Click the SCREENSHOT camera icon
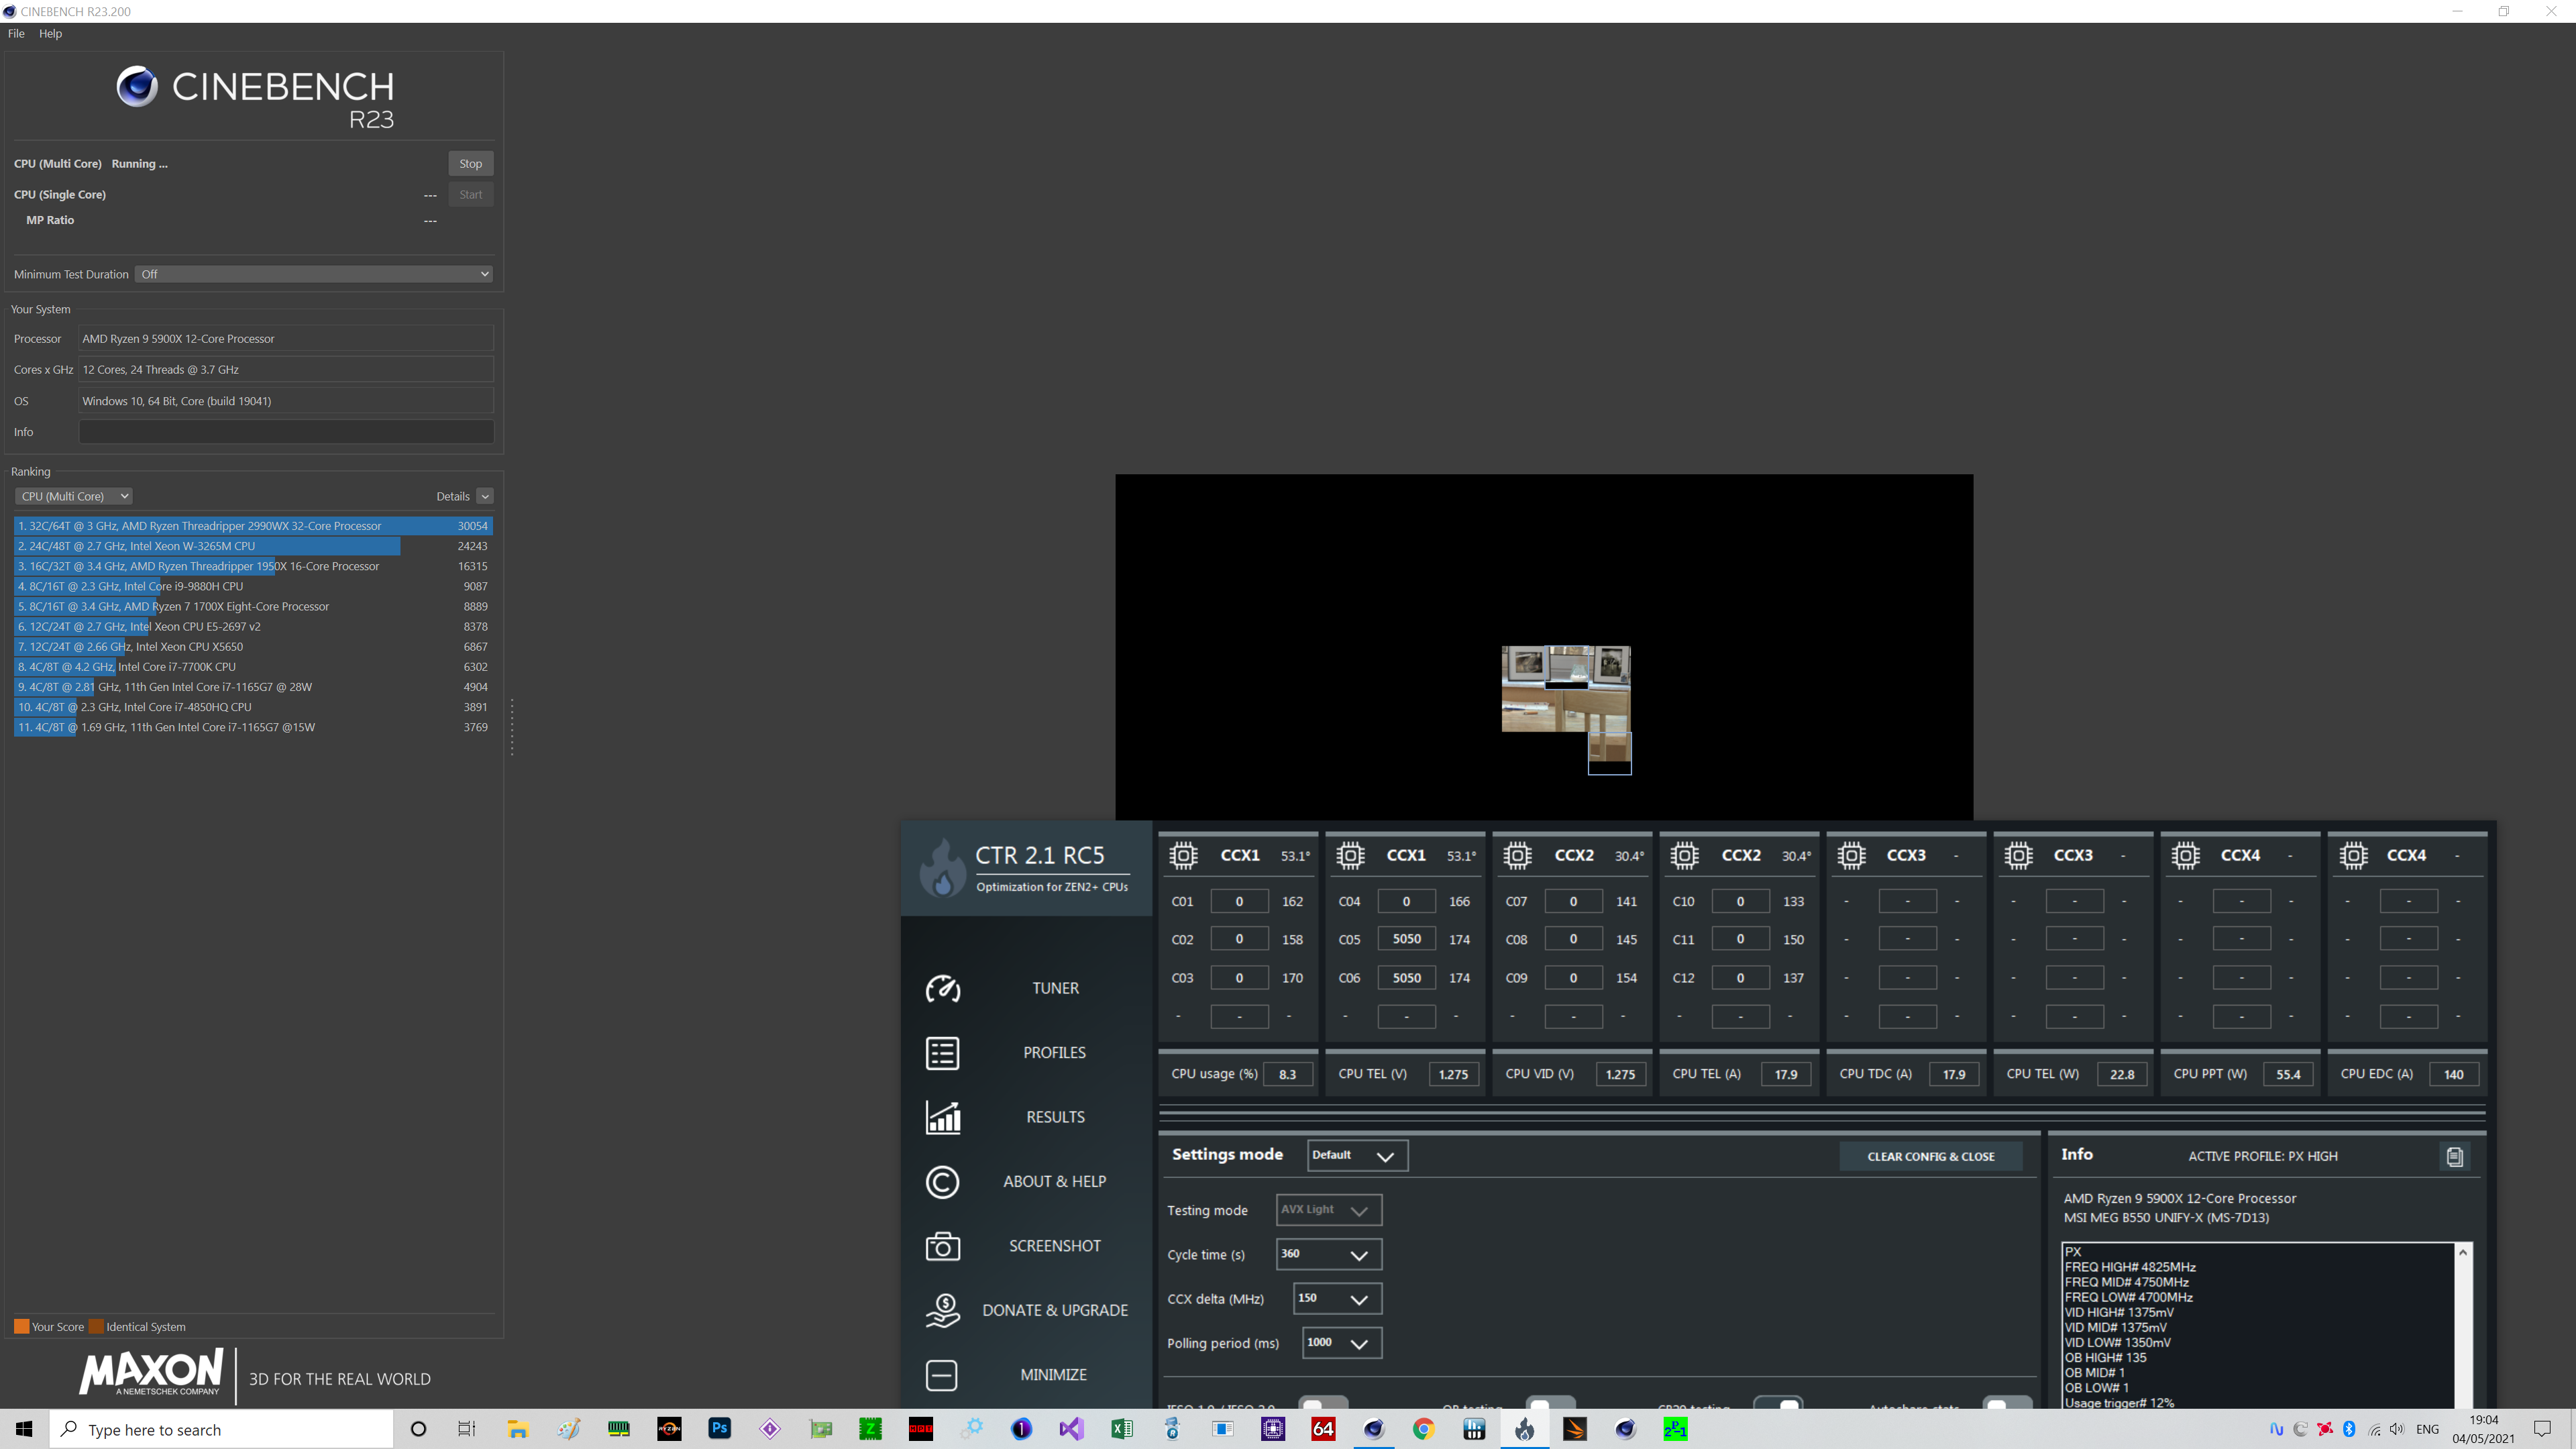2576x1449 pixels. point(942,1246)
